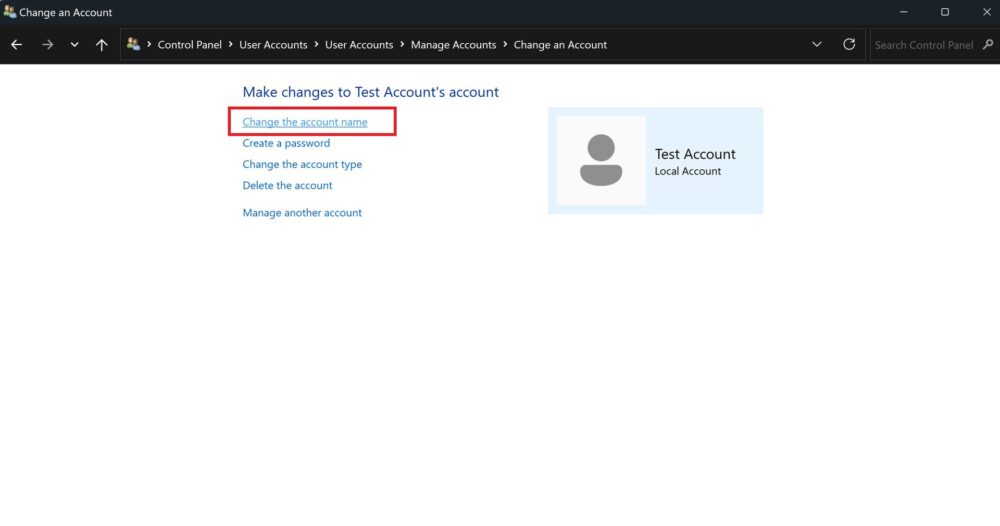Open the Change the account name link
Screen dimensions: 1000x526
coord(305,122)
